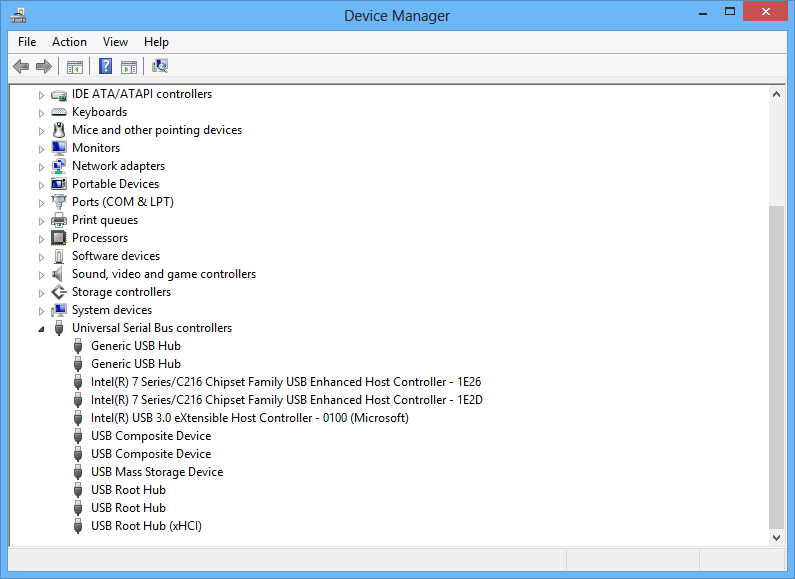Click the Intel USB 3.0 eXtensible Host Controller icon
This screenshot has width=795, height=579.
click(78, 418)
